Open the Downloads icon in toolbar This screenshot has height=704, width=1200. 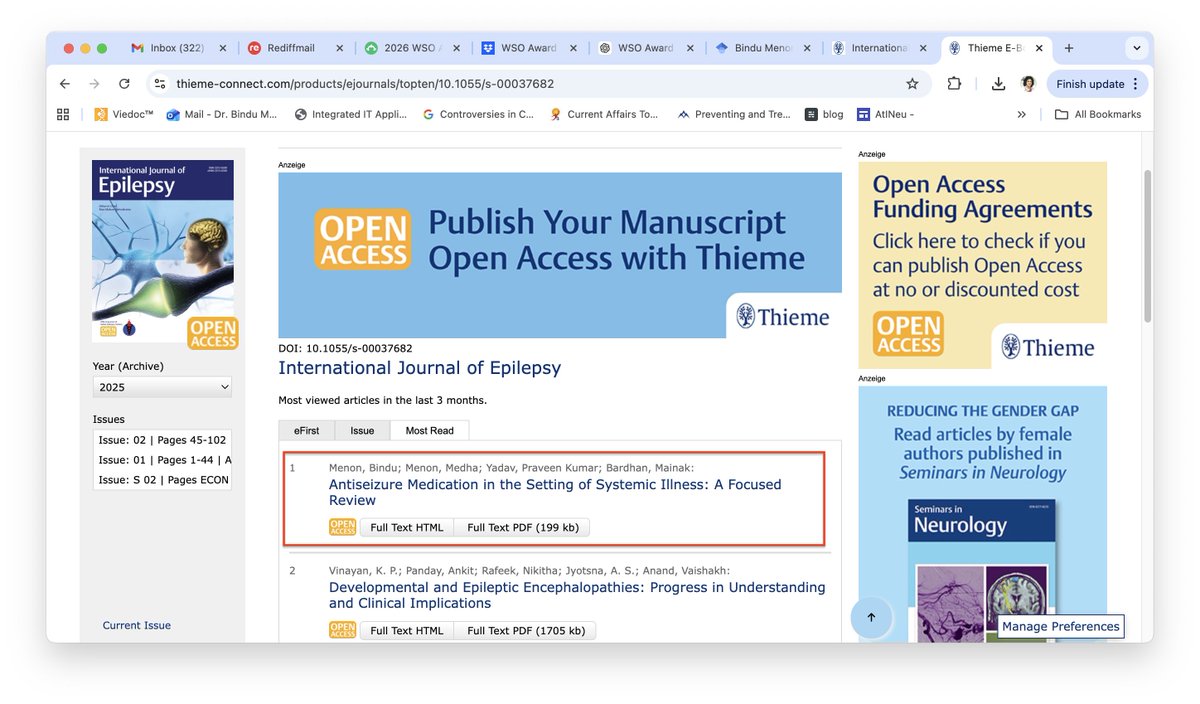click(x=998, y=84)
